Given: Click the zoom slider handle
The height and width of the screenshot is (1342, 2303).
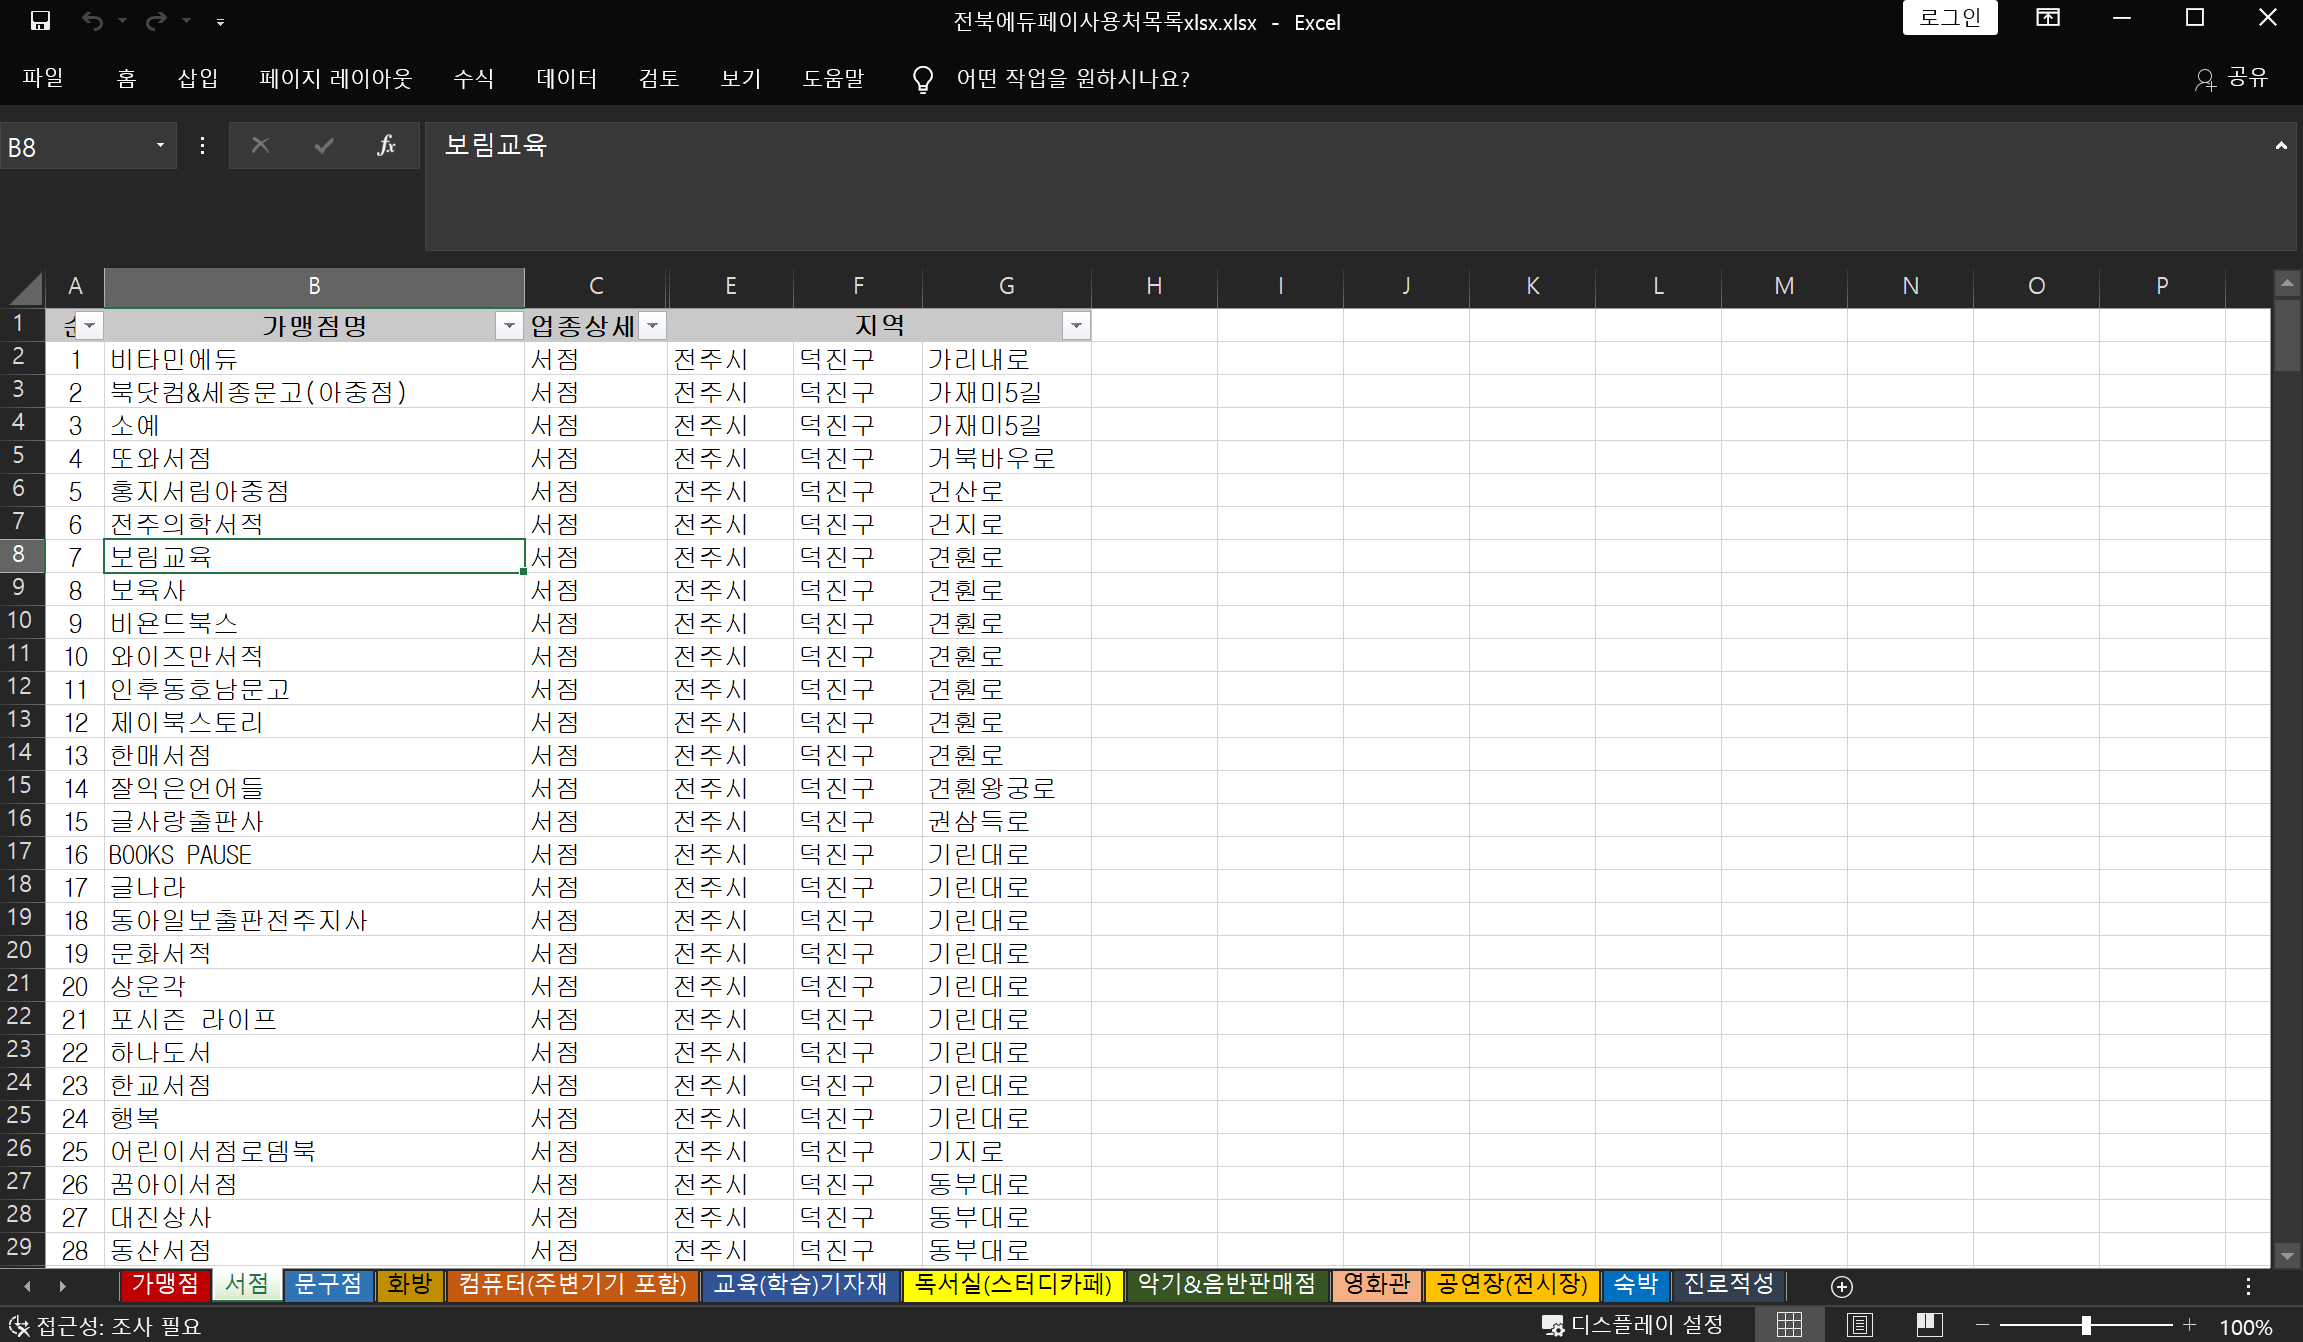Looking at the screenshot, I should pos(2086,1326).
